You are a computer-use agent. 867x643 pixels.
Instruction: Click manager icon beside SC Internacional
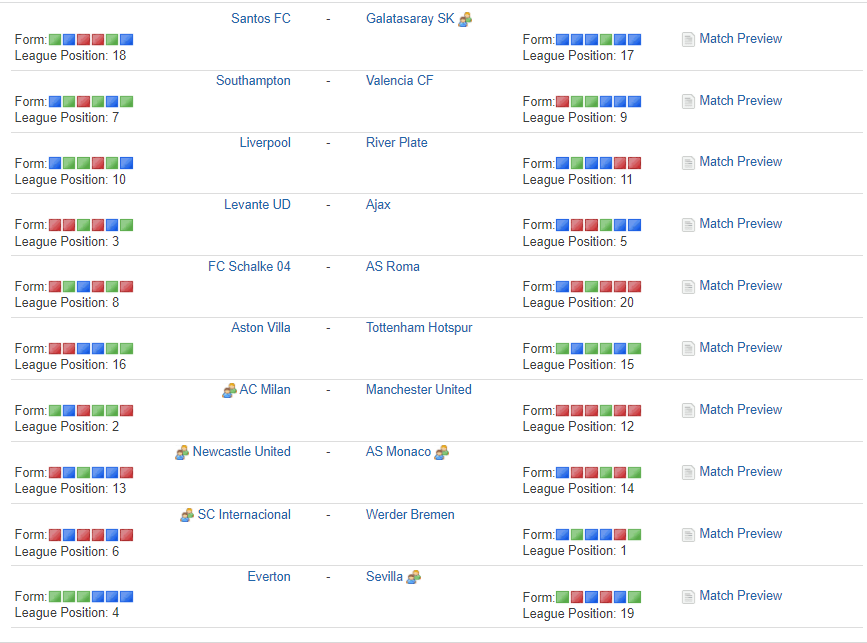(187, 515)
